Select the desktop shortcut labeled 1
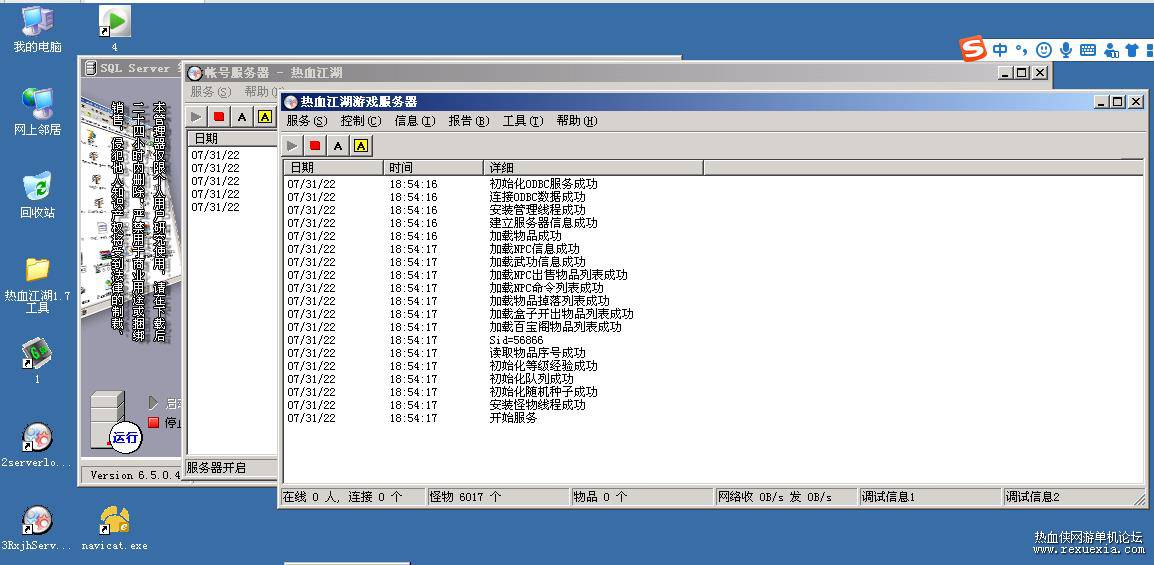 [38, 360]
